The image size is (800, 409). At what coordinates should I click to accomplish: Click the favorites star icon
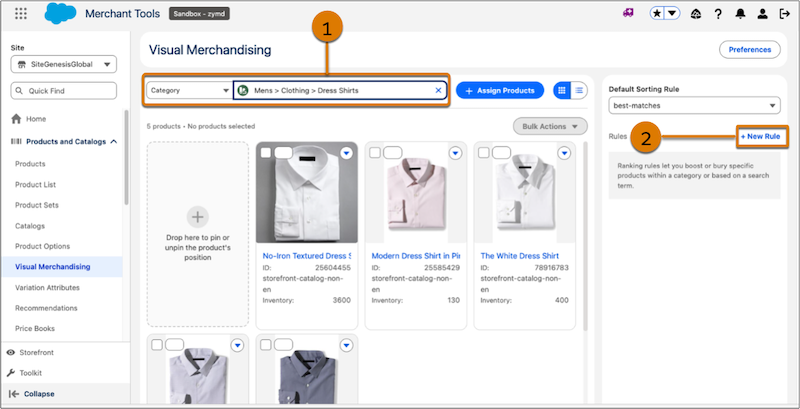tap(657, 14)
